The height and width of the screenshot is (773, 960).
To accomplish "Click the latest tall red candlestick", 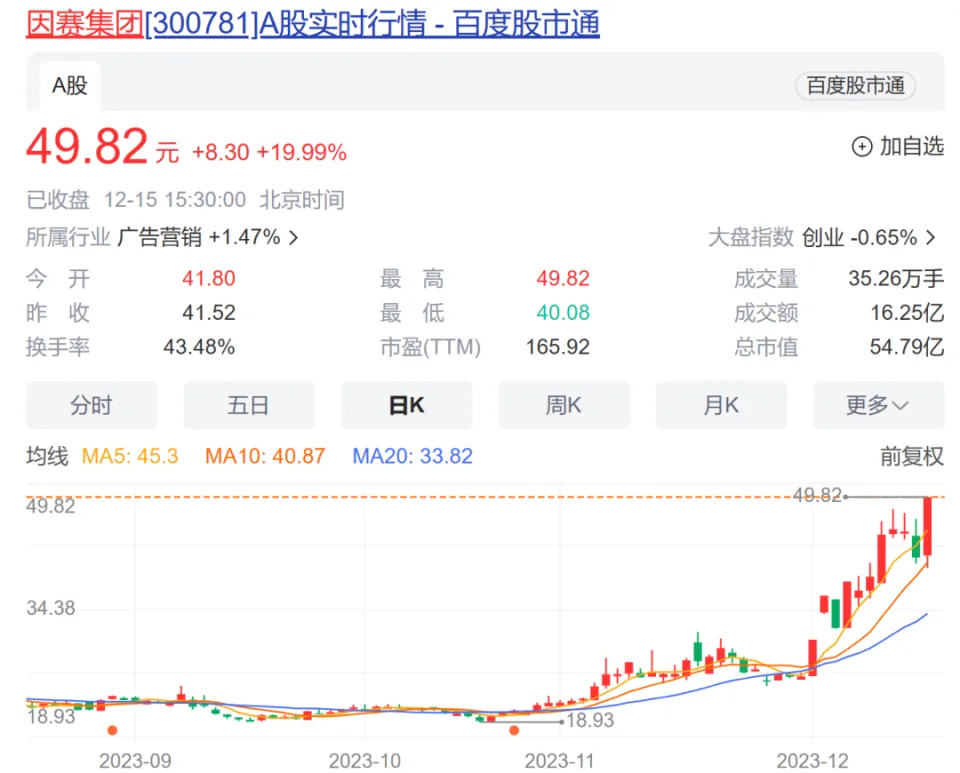I will pyautogui.click(x=928, y=527).
